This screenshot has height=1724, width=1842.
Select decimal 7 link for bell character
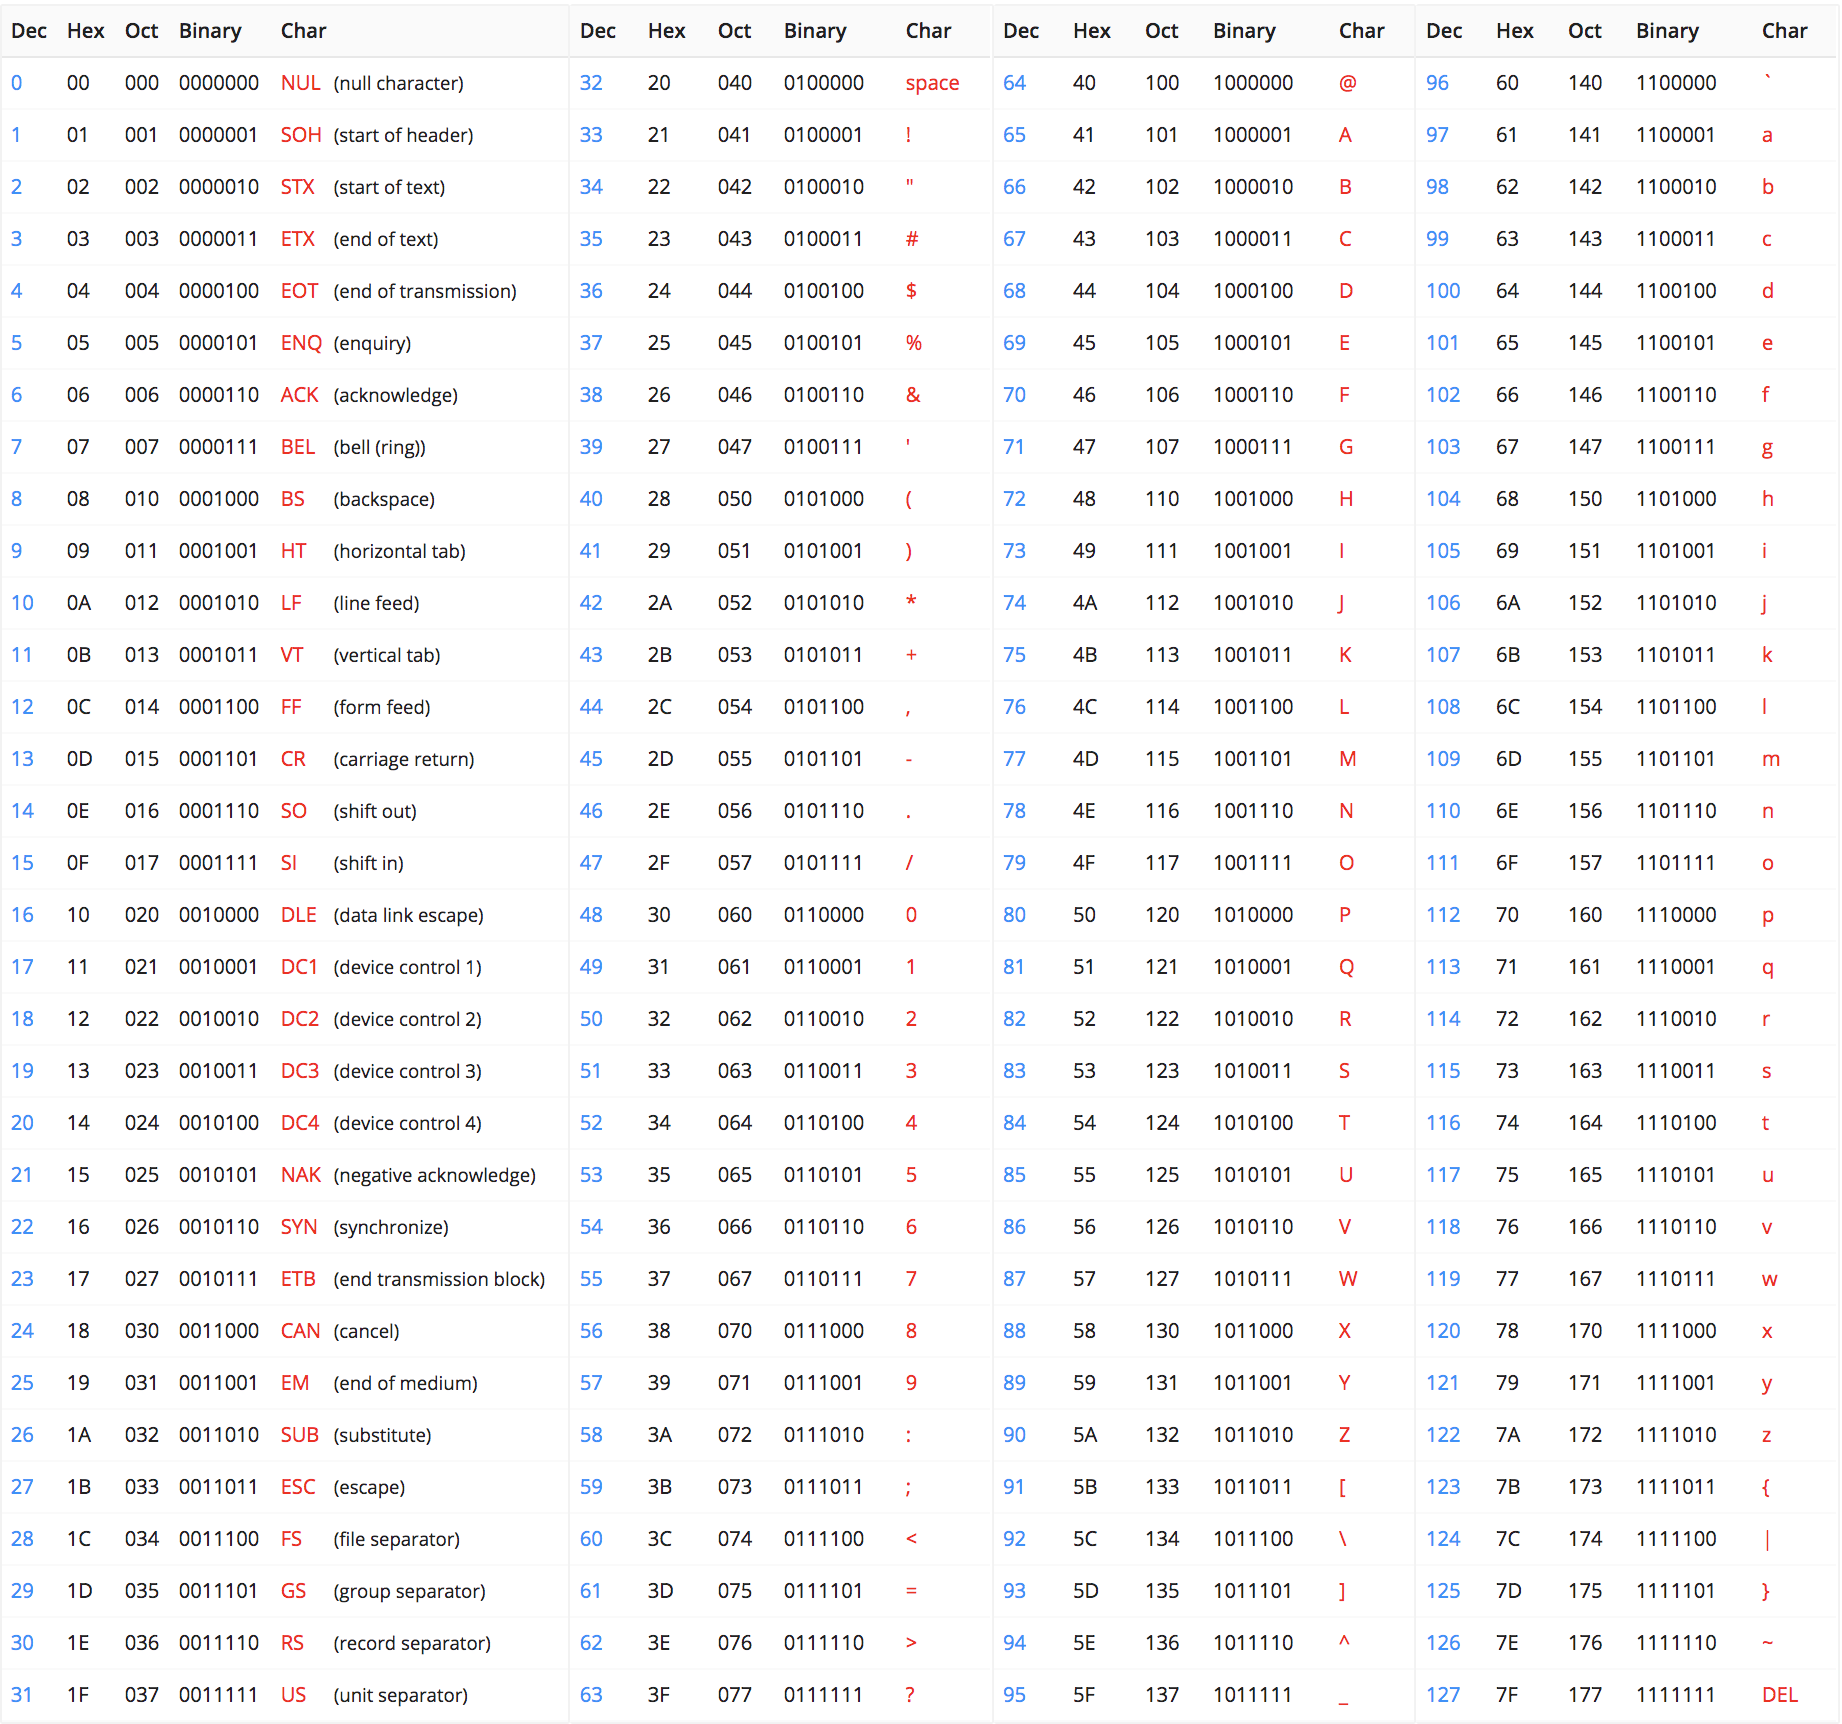[x=16, y=446]
